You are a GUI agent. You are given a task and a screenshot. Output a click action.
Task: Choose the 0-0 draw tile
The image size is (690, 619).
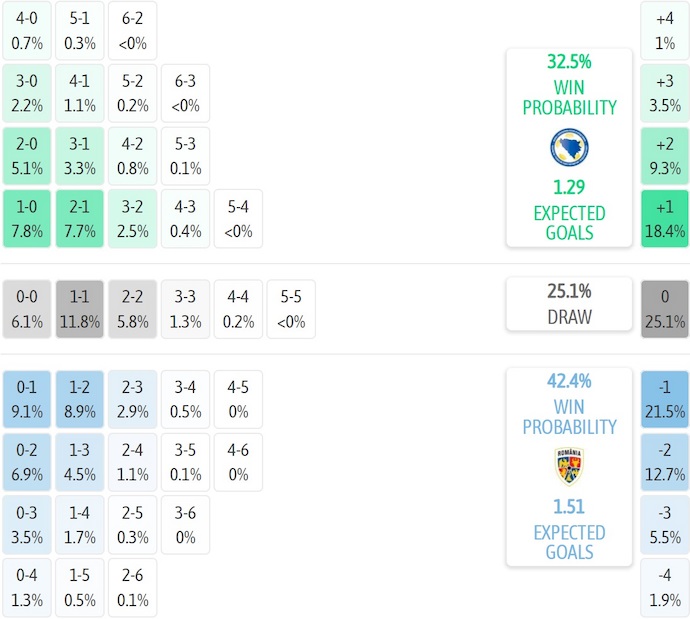pos(28,309)
